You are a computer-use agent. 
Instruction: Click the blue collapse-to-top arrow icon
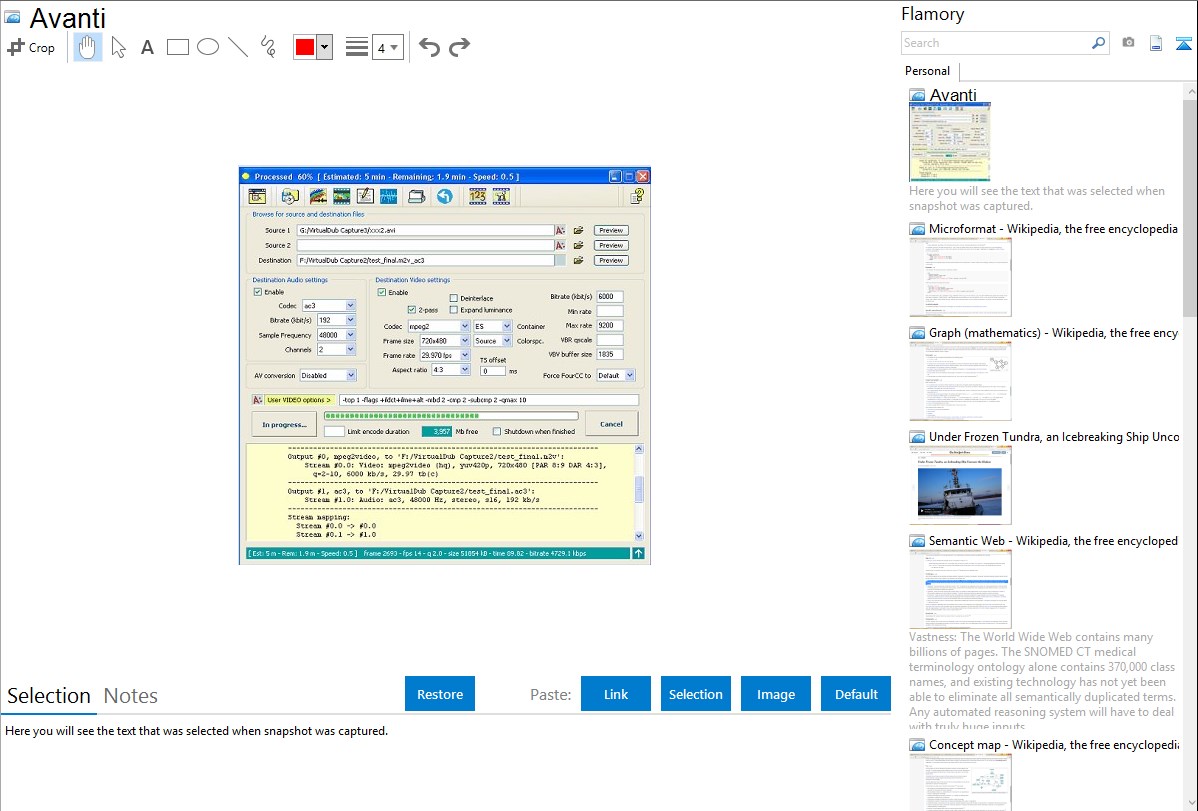pos(1183,43)
